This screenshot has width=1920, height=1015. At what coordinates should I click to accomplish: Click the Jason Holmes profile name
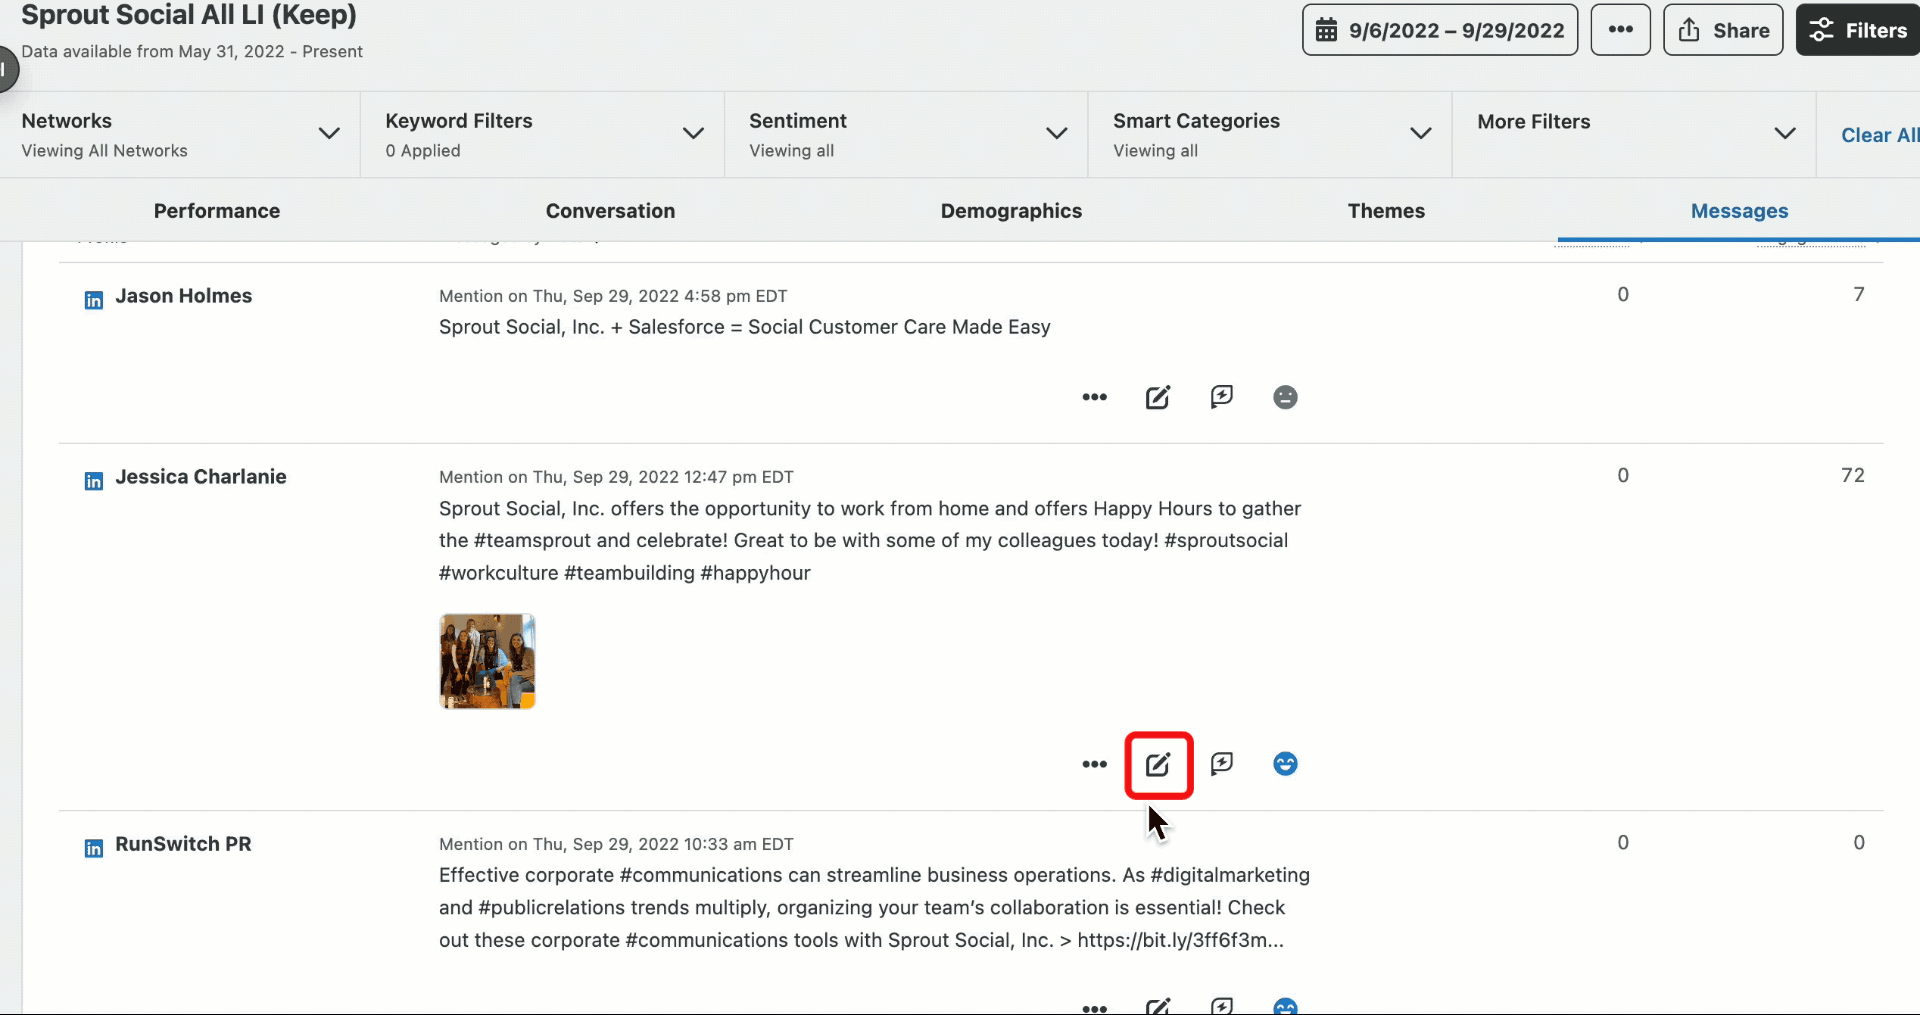pos(183,296)
